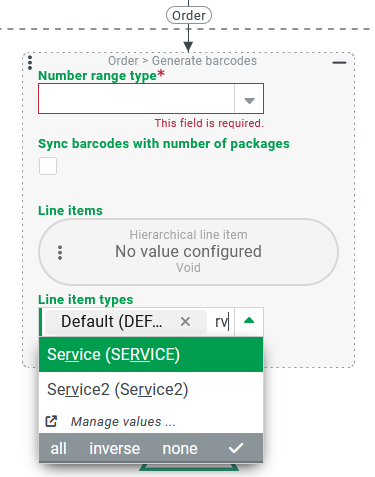
Task: Toggle Sync barcodes with number of packages
Action: coord(48,166)
